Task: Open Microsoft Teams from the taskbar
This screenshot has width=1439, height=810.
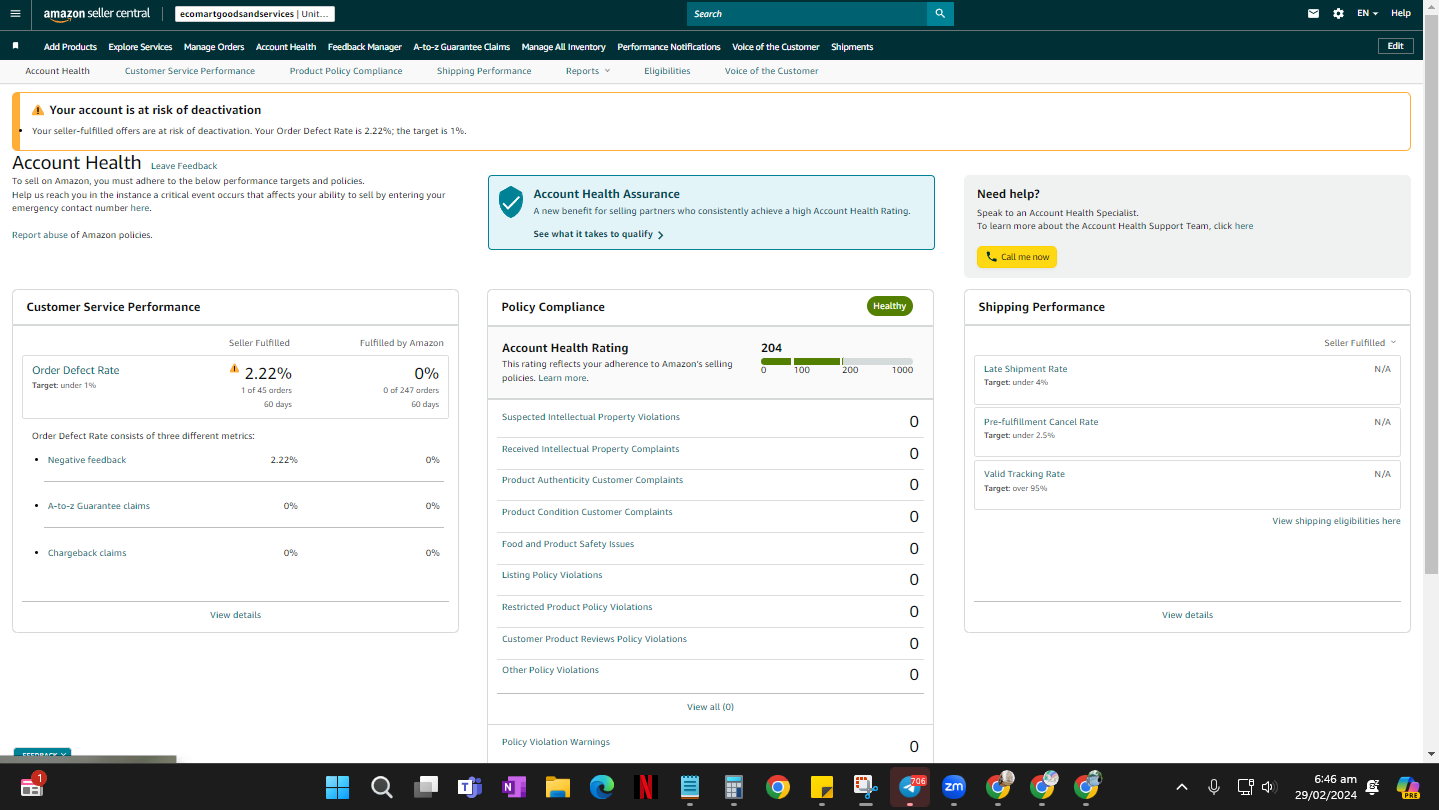Action: (469, 787)
